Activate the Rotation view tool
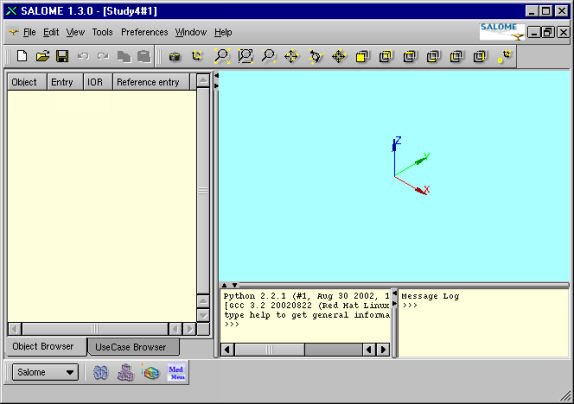 (315, 56)
